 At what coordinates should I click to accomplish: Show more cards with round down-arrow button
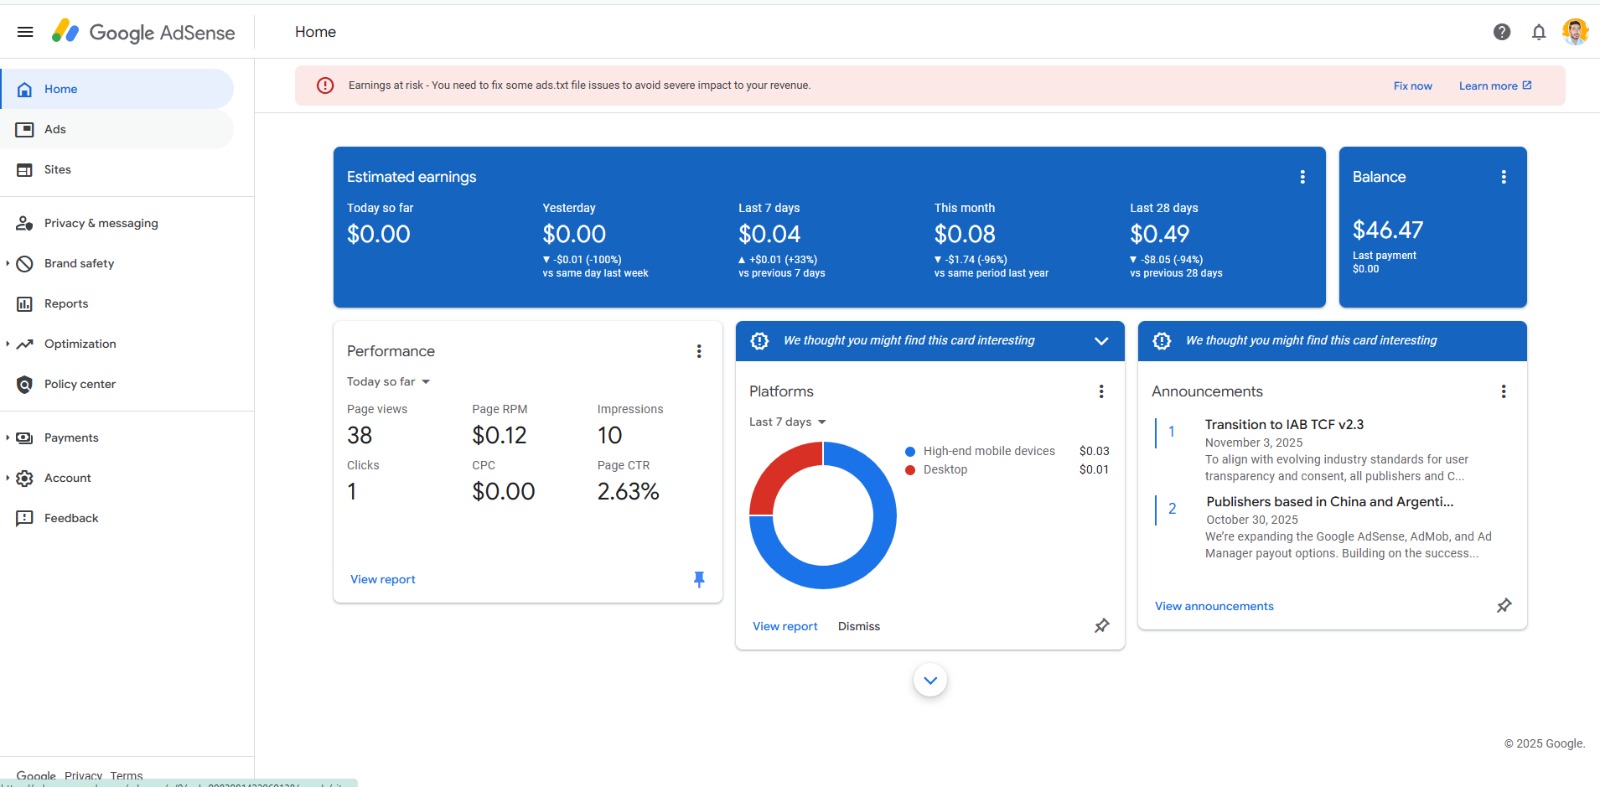pos(930,681)
